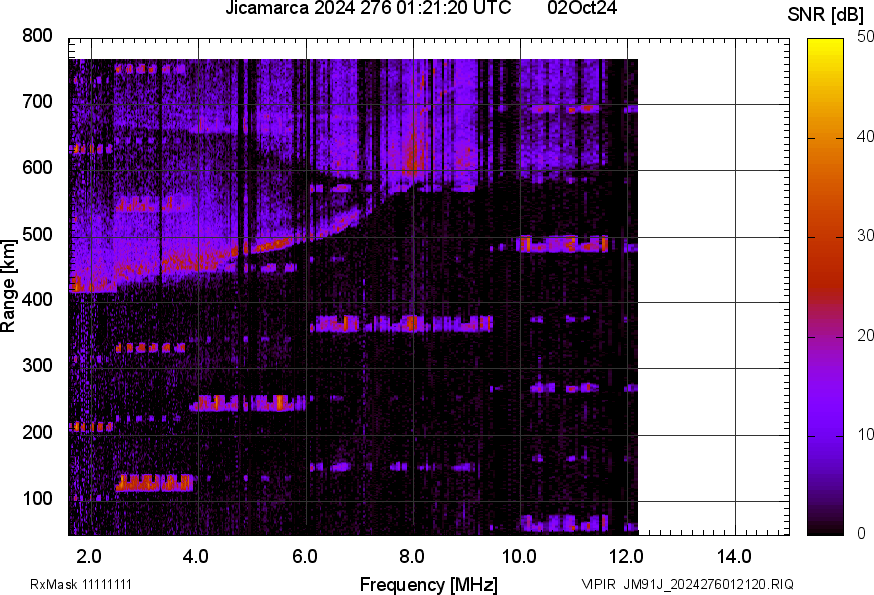Click the title text "Jicamarca 2024 276 01:21:20 UTC"
This screenshot has width=874, height=595.
tap(368, 8)
